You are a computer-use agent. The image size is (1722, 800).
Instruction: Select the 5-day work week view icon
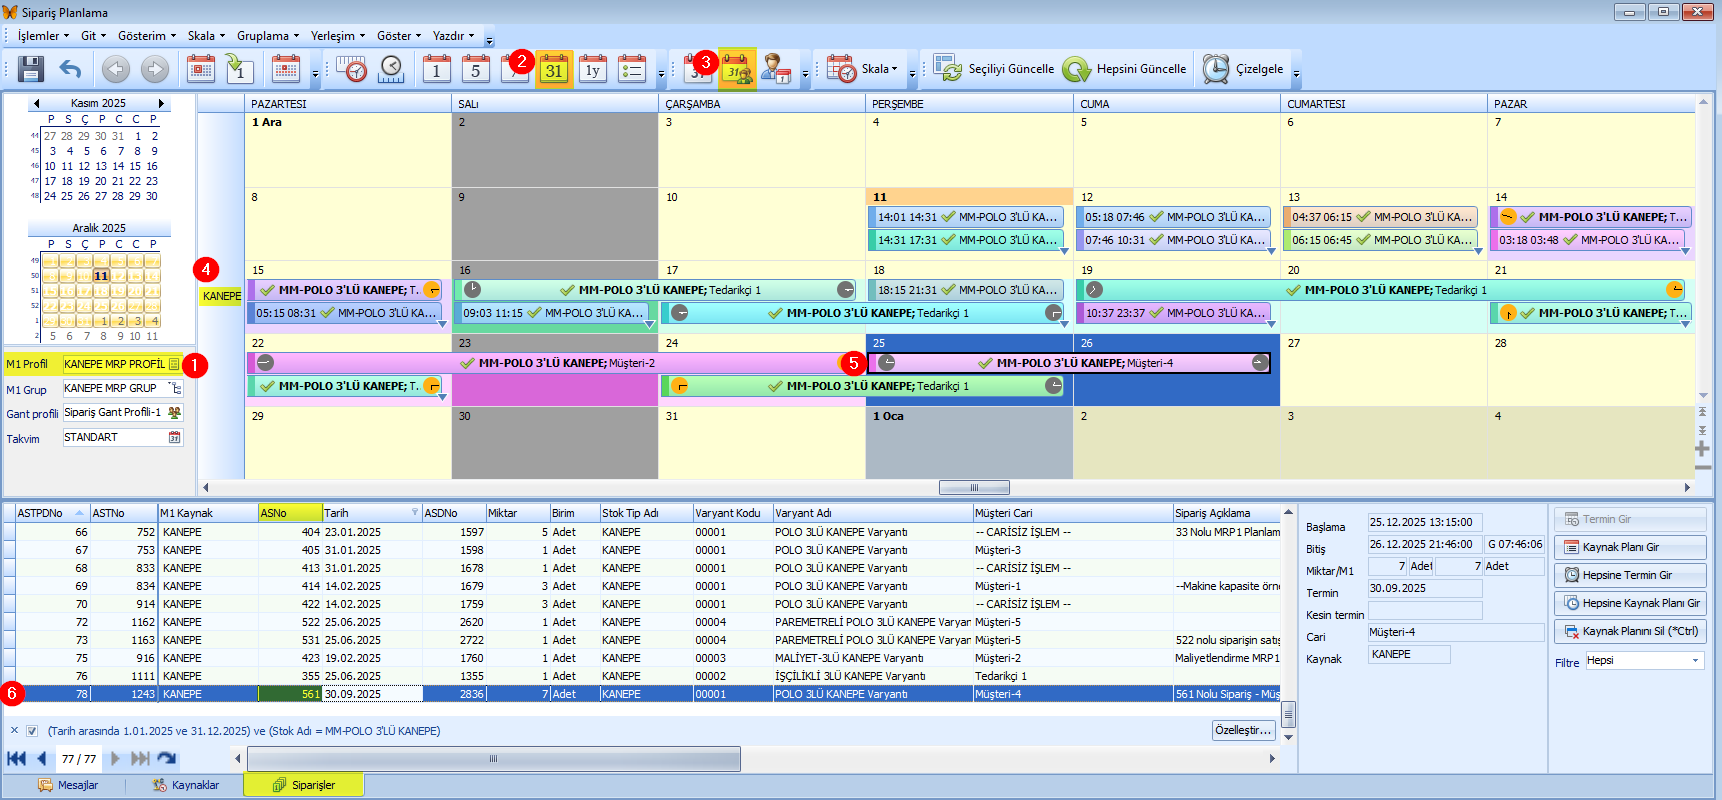[x=476, y=69]
